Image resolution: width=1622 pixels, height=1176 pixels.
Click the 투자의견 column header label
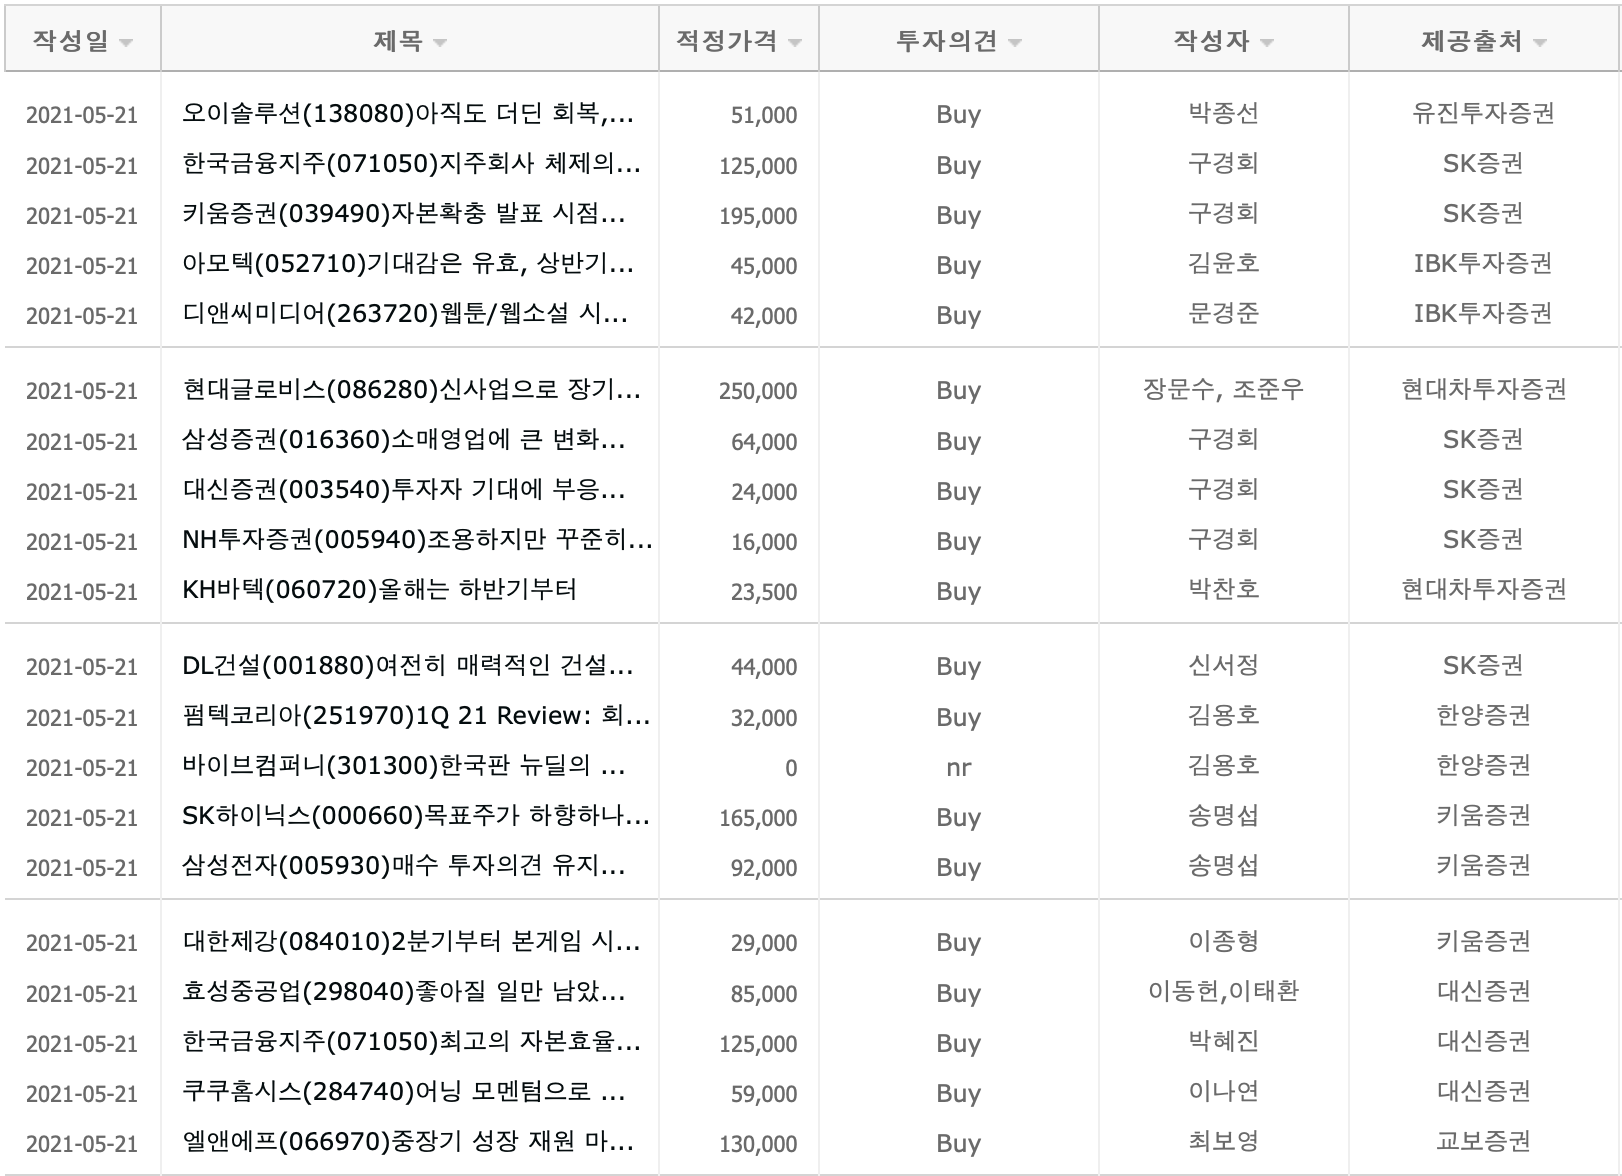[x=947, y=41]
